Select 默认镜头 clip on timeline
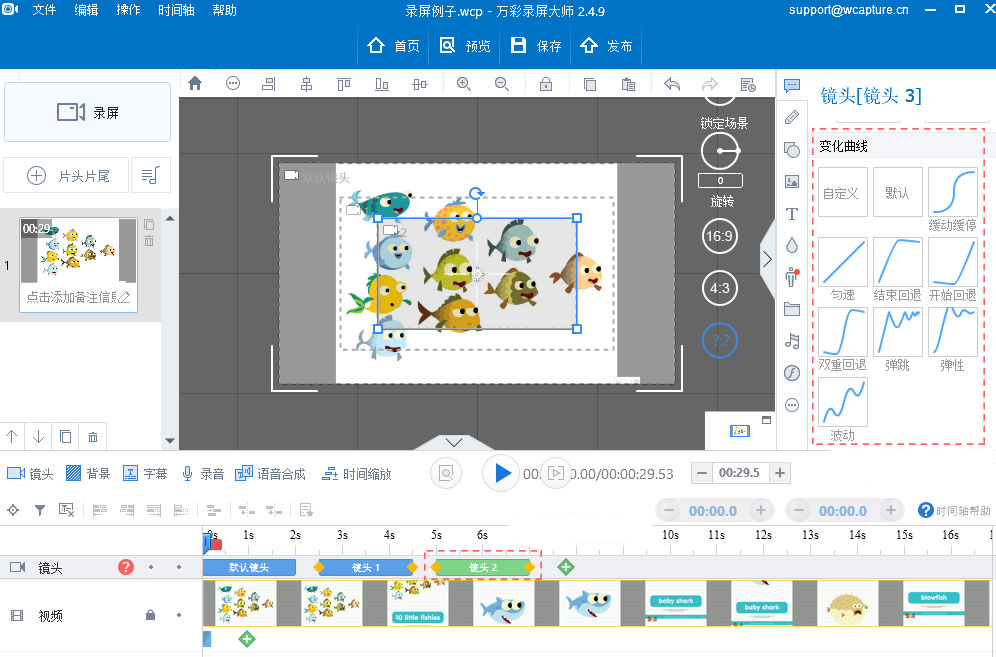The width and height of the screenshot is (996, 657). click(x=249, y=567)
